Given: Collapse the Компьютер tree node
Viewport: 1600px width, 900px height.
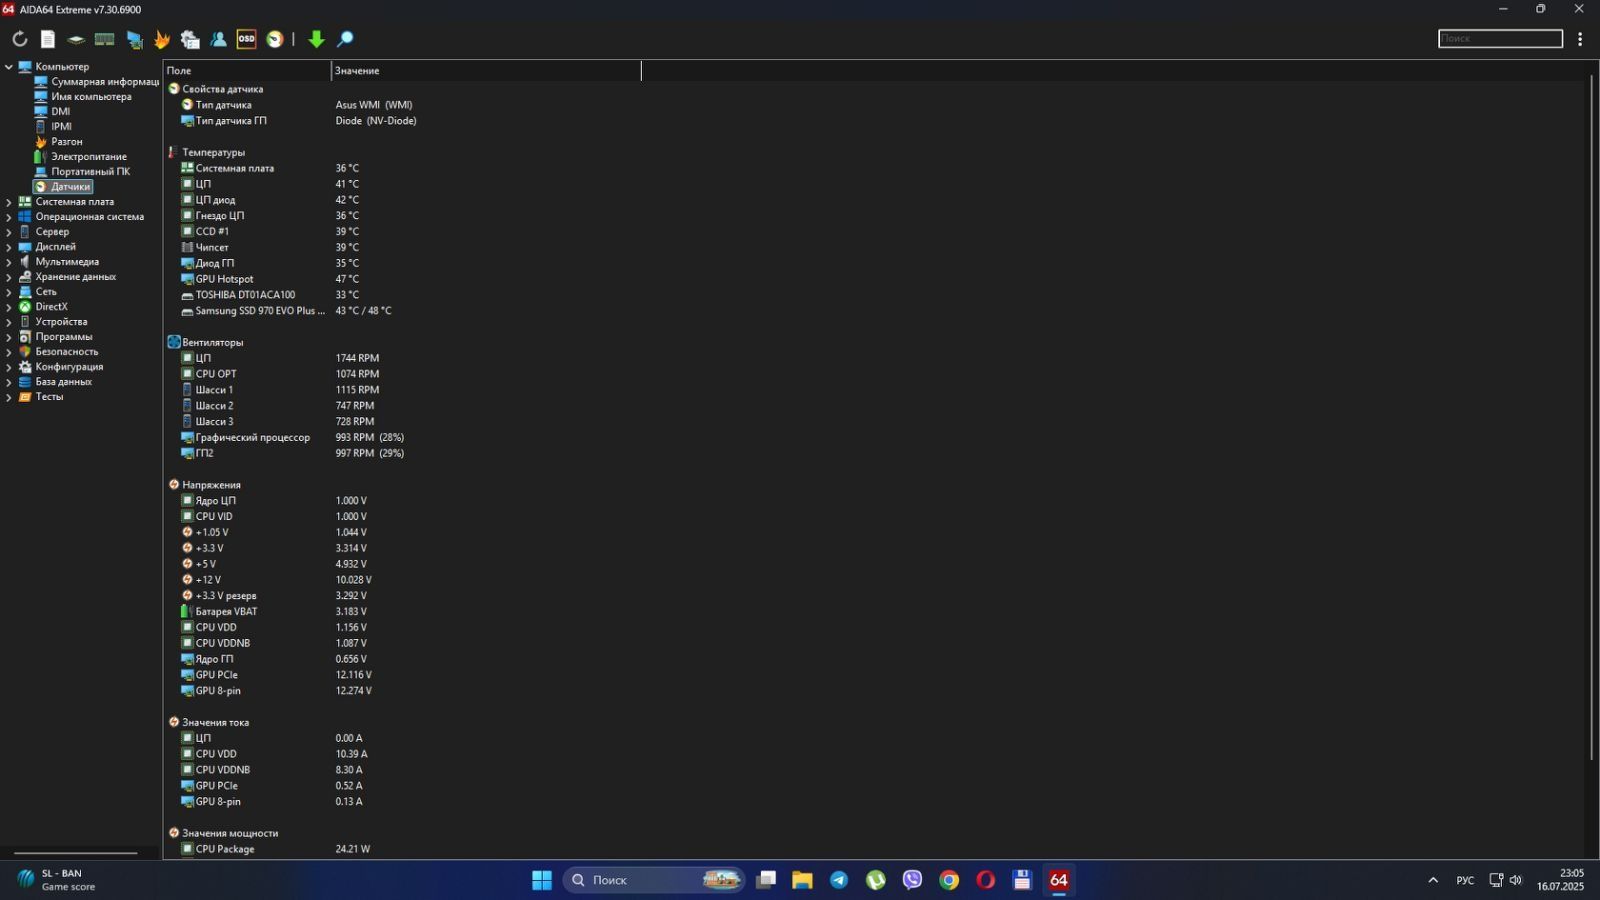Looking at the screenshot, I should point(9,67).
